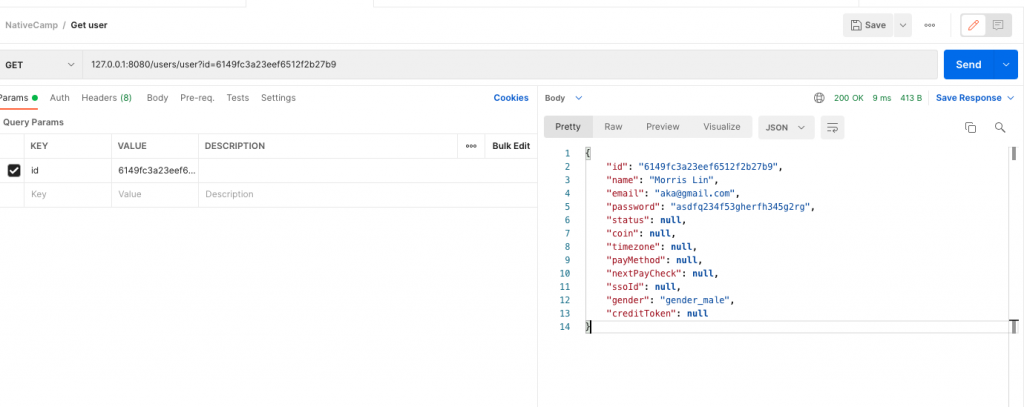The image size is (1024, 407).
Task: Open the Cookies link
Action: click(x=511, y=98)
